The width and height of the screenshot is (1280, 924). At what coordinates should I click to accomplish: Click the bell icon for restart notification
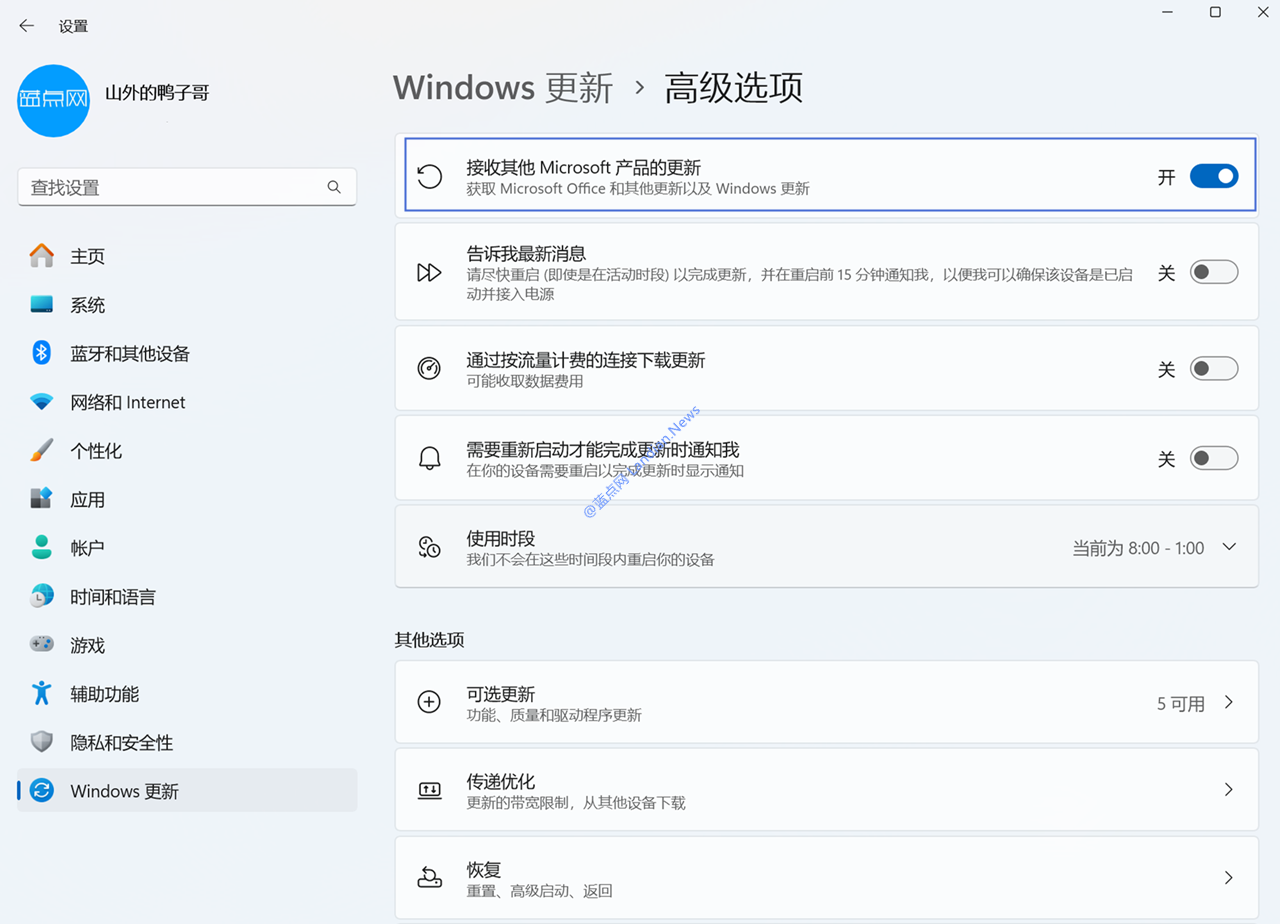(x=429, y=459)
